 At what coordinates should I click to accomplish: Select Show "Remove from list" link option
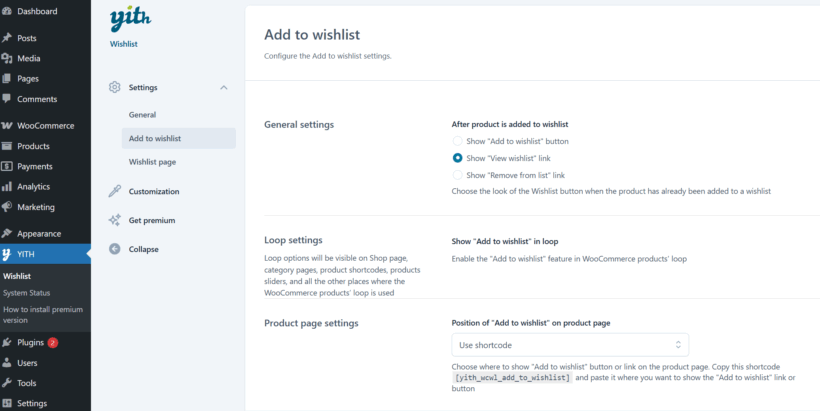coord(458,175)
